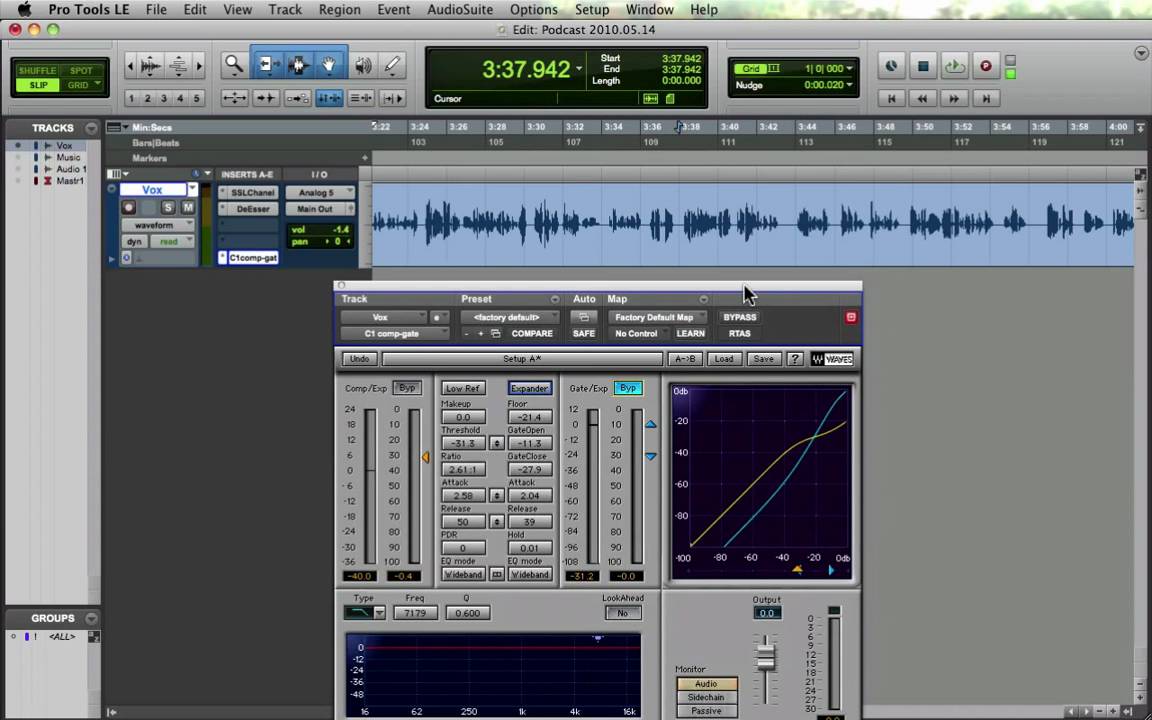This screenshot has width=1152, height=720.
Task: Open the Window menu
Action: (x=649, y=10)
